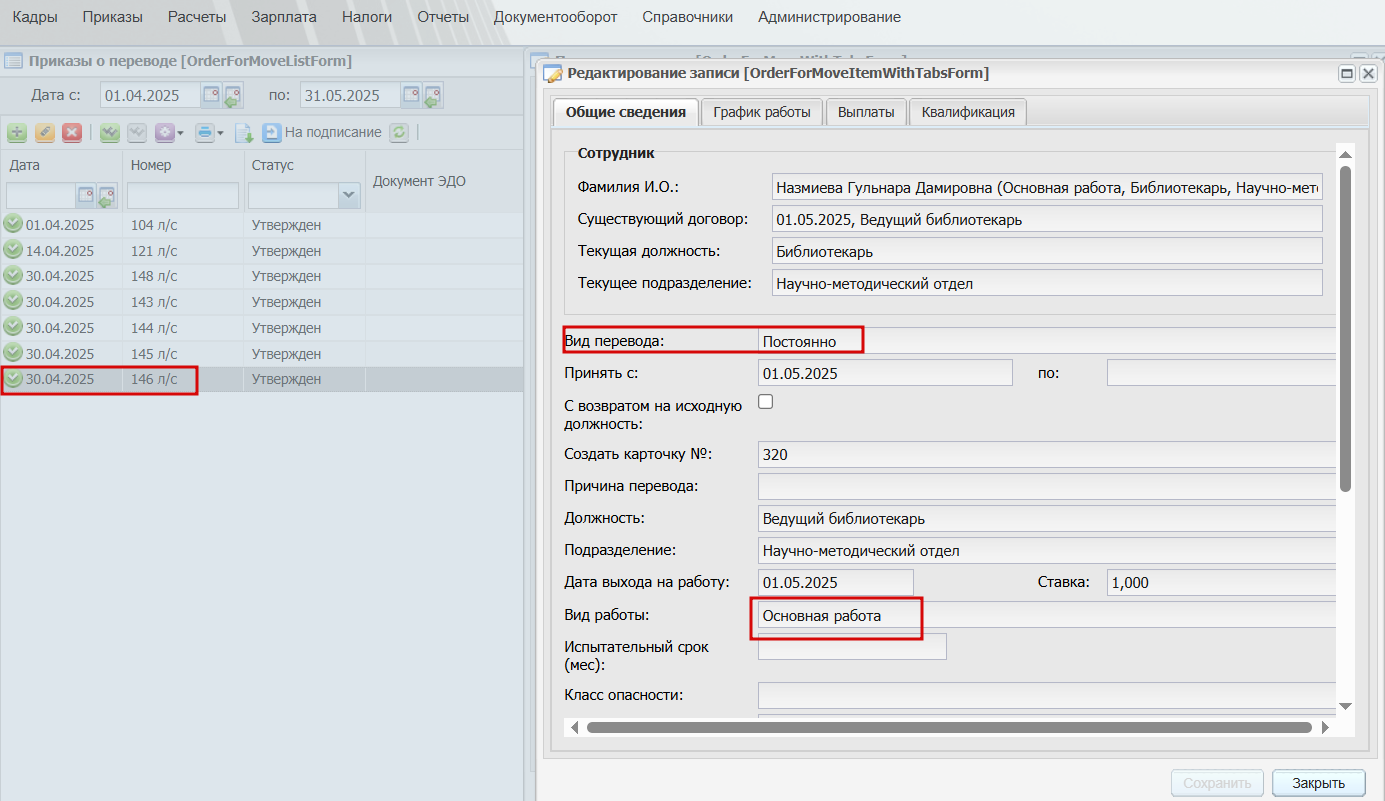The height and width of the screenshot is (801, 1385).
Task: Open the "Причина перевода" field
Action: click(1046, 486)
